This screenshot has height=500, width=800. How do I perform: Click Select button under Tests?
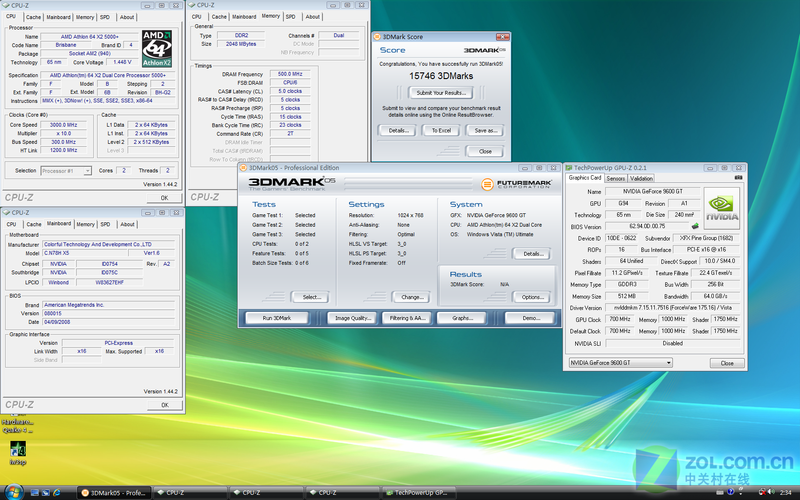tap(311, 297)
